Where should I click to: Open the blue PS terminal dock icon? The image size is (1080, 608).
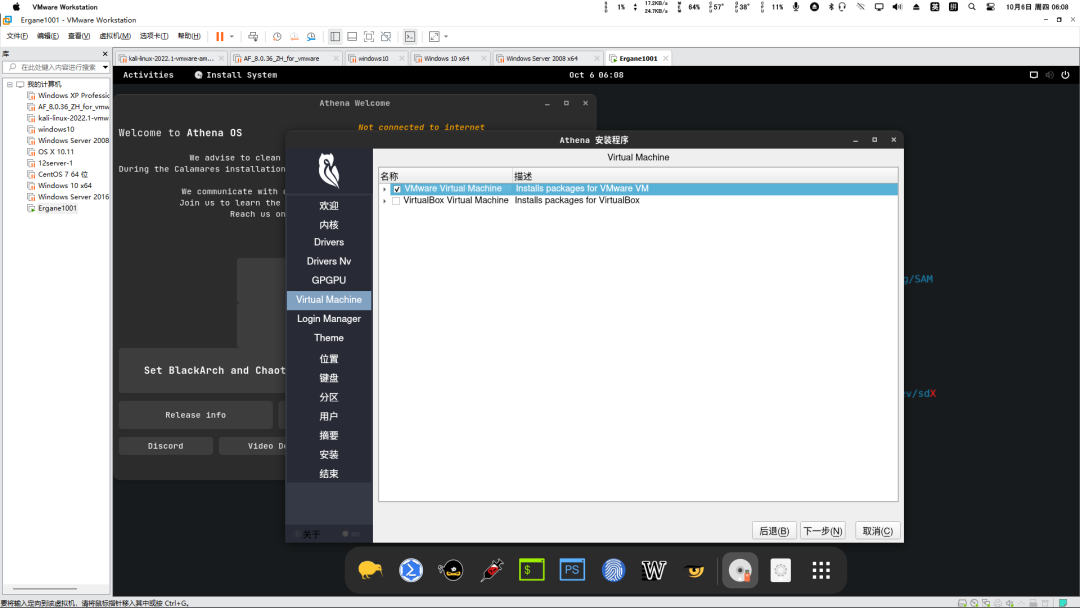point(572,570)
